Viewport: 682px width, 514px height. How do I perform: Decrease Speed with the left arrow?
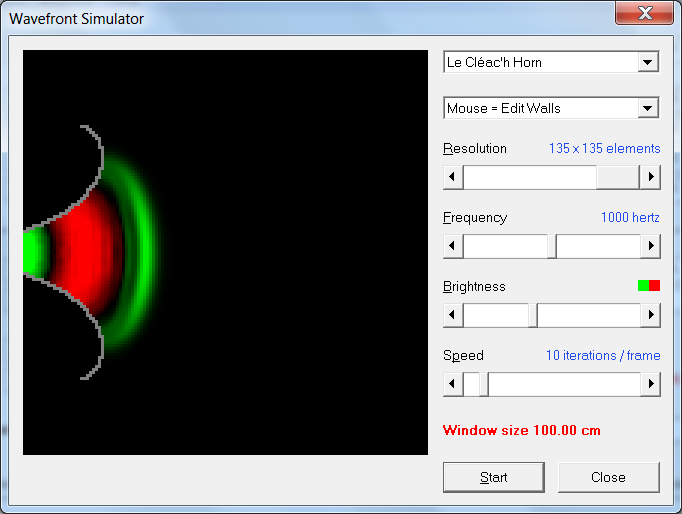pos(453,384)
